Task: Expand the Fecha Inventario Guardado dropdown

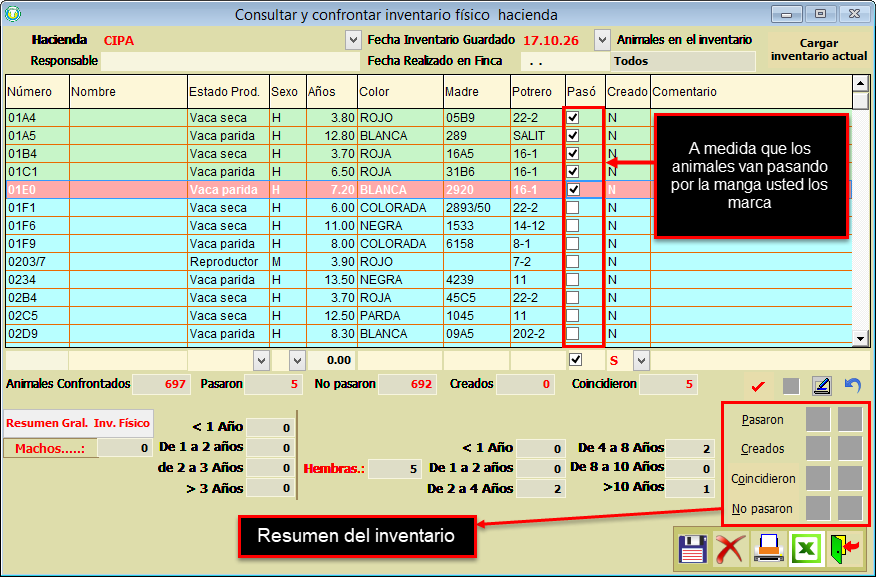Action: click(602, 40)
